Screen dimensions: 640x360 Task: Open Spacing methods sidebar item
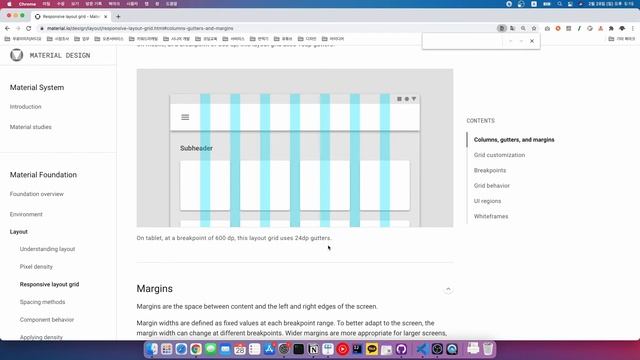click(42, 302)
